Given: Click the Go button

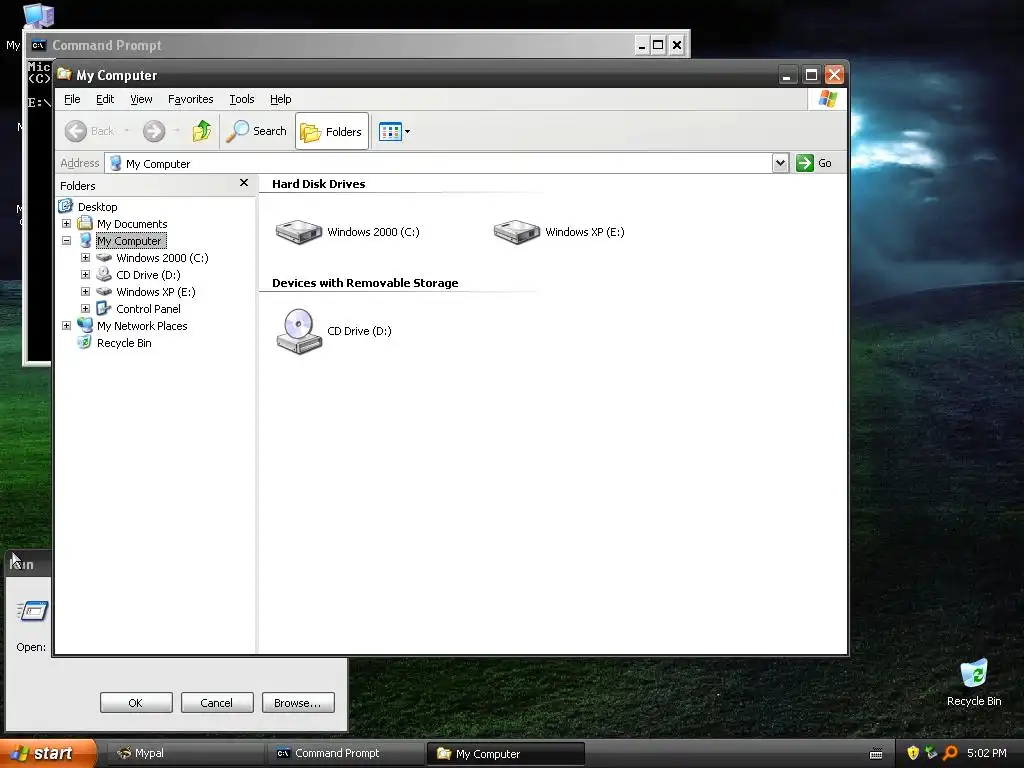Looking at the screenshot, I should (814, 163).
